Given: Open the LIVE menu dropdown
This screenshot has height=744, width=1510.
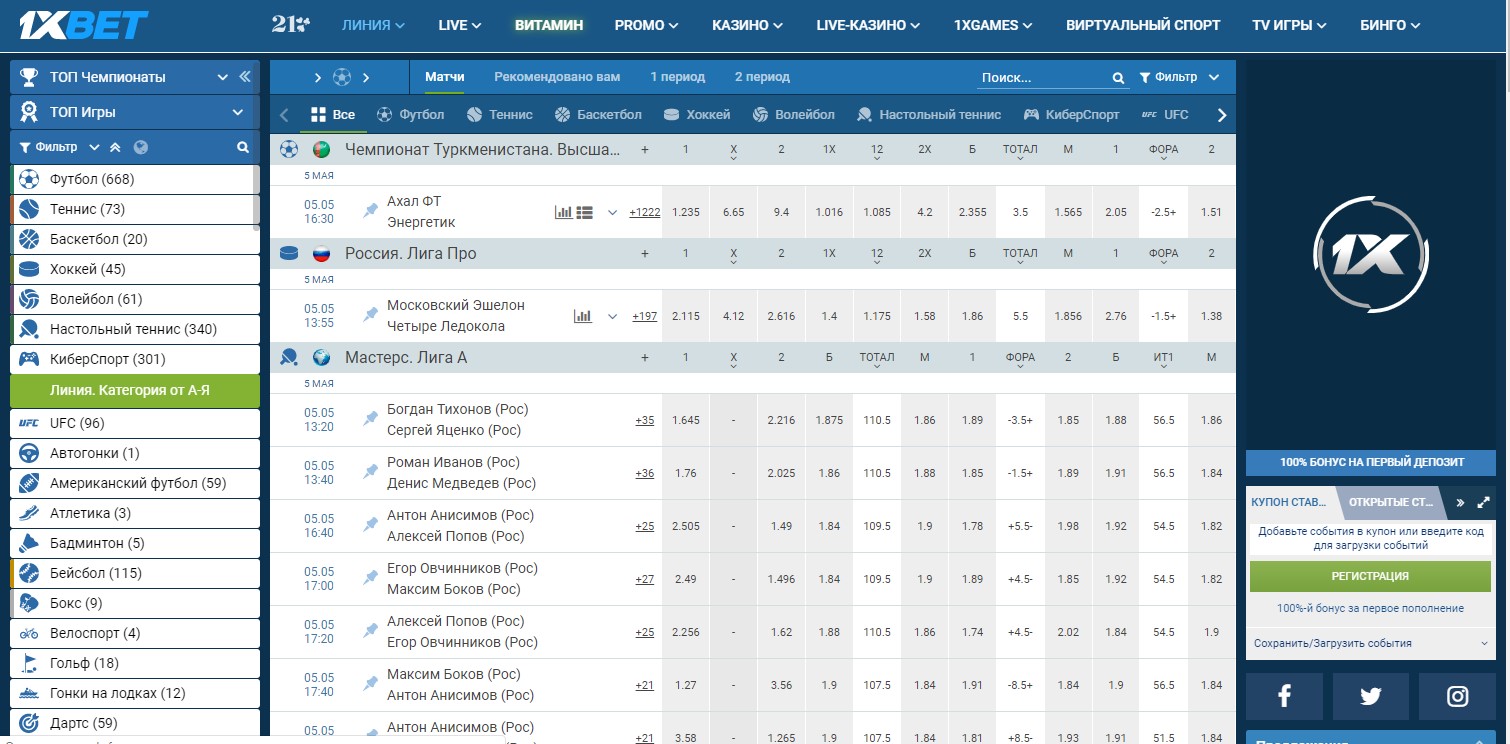Looking at the screenshot, I should pos(460,25).
